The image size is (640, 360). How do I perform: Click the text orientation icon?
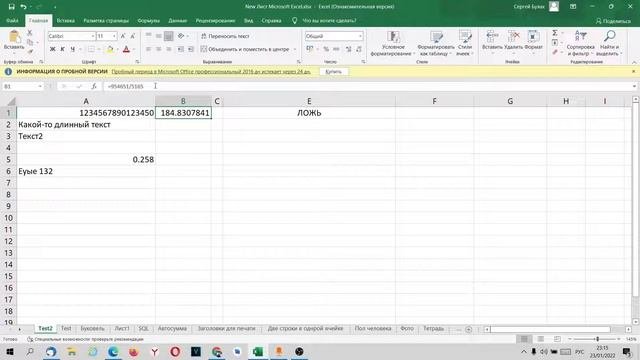(181, 36)
